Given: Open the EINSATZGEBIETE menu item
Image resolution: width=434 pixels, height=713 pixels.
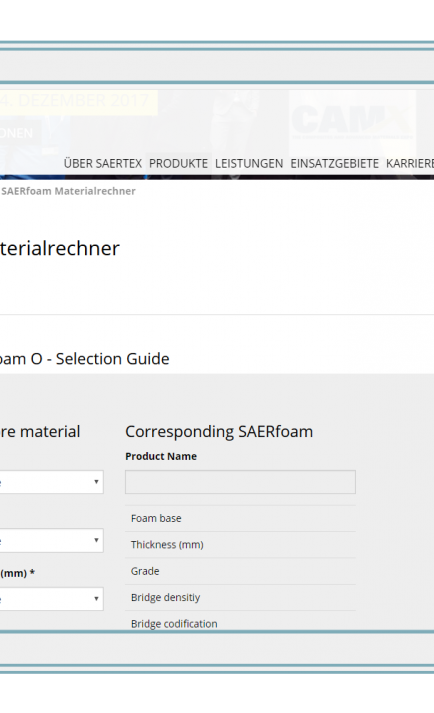Looking at the screenshot, I should pos(334,163).
